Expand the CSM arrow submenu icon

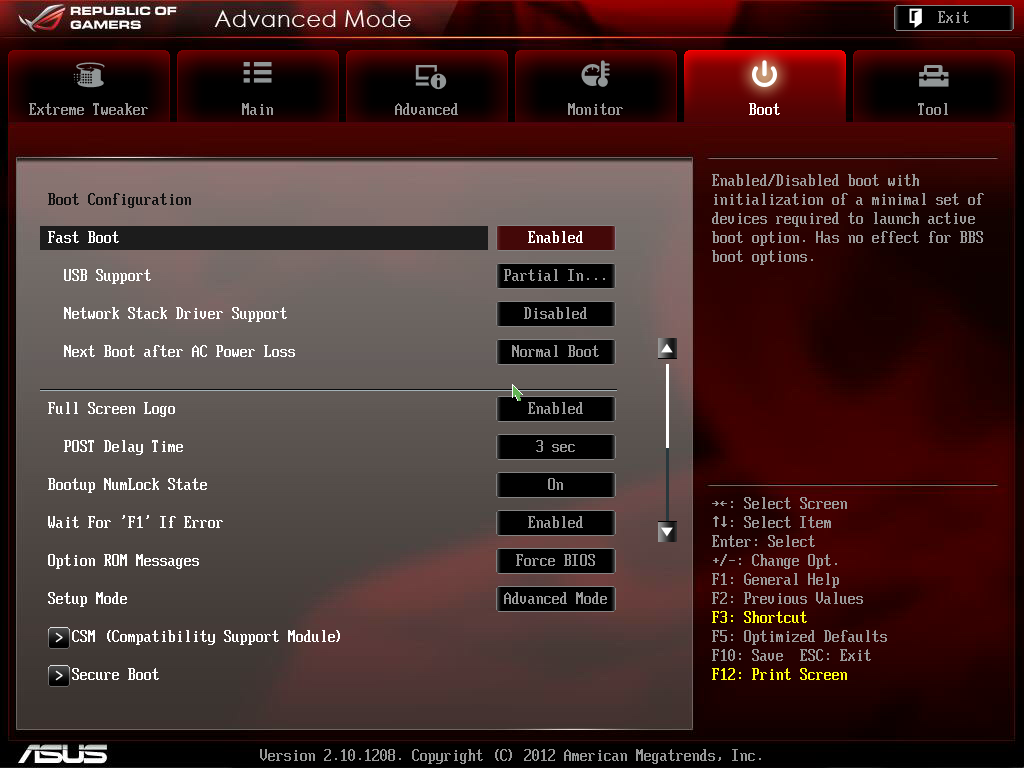tap(58, 637)
